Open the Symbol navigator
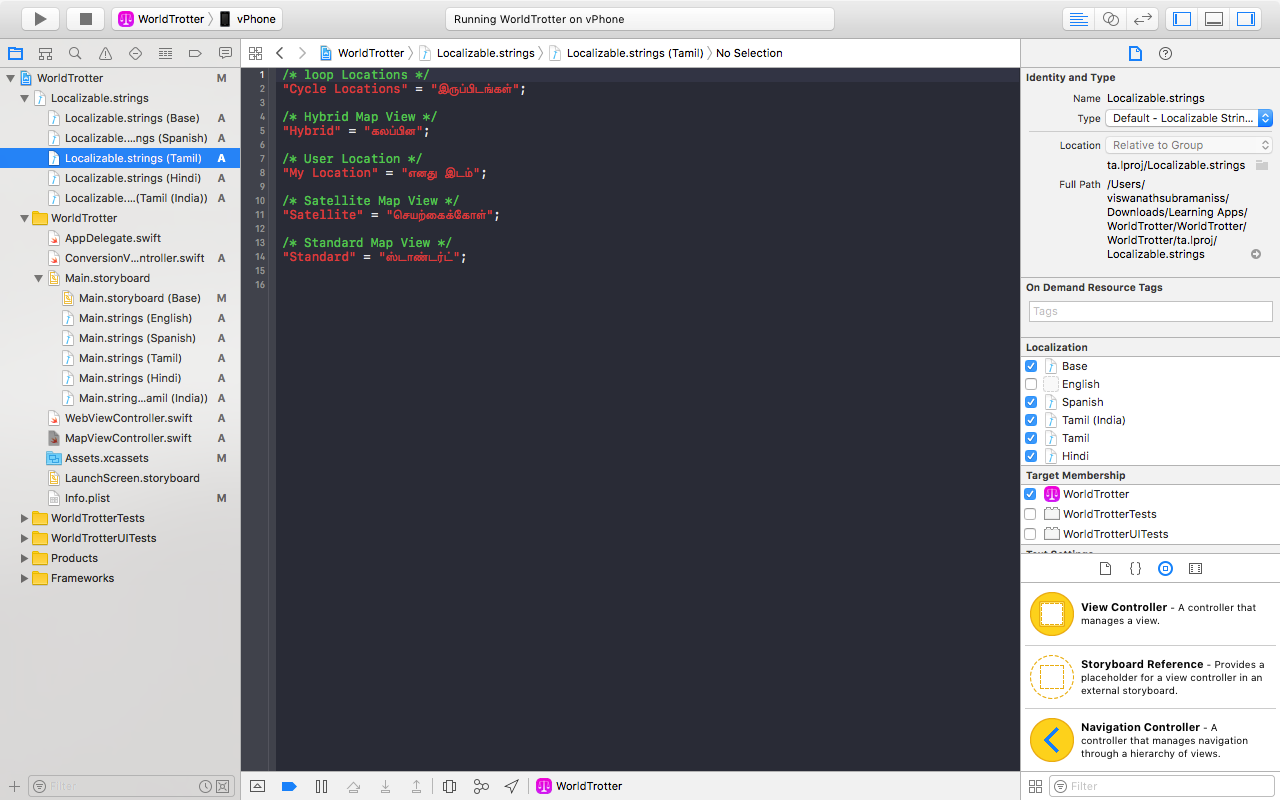 [x=45, y=53]
